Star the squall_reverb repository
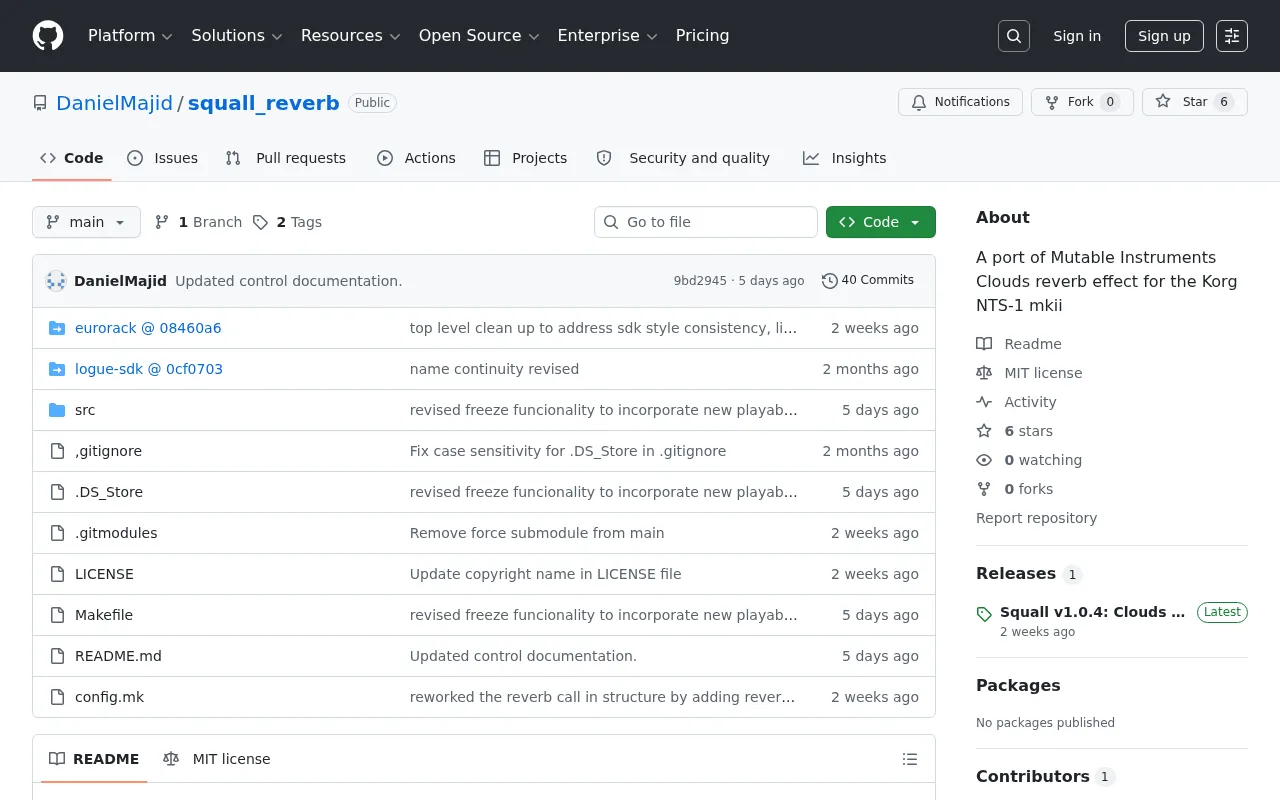This screenshot has width=1280, height=800. [1195, 102]
